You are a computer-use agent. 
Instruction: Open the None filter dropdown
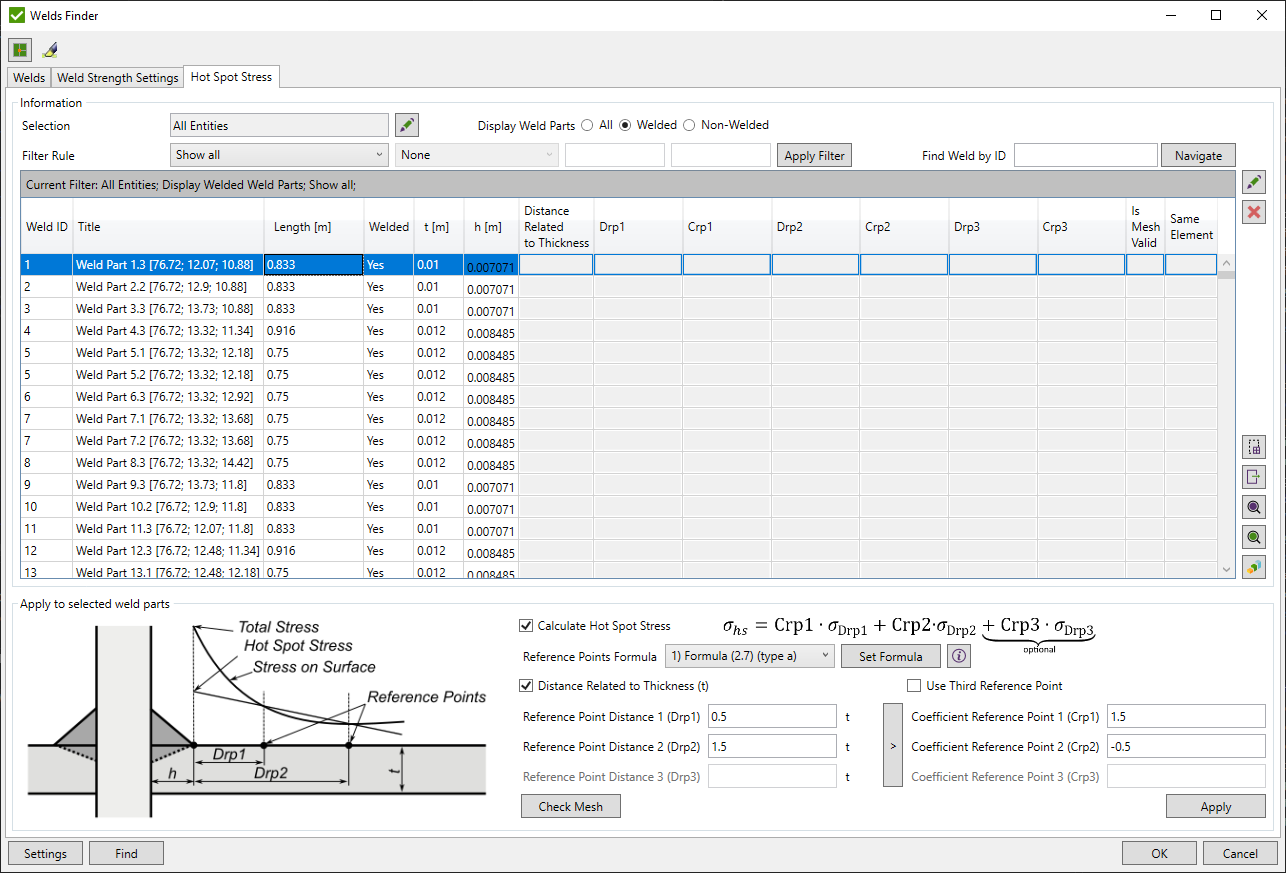click(476, 155)
